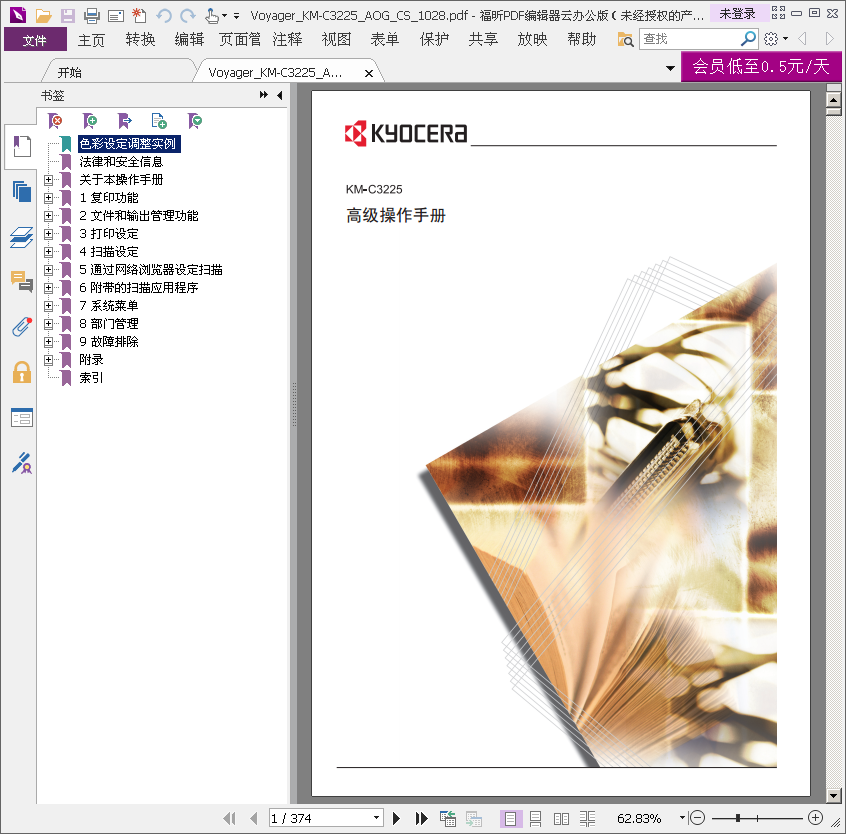Go to the next page
The image size is (846, 834).
[x=397, y=818]
